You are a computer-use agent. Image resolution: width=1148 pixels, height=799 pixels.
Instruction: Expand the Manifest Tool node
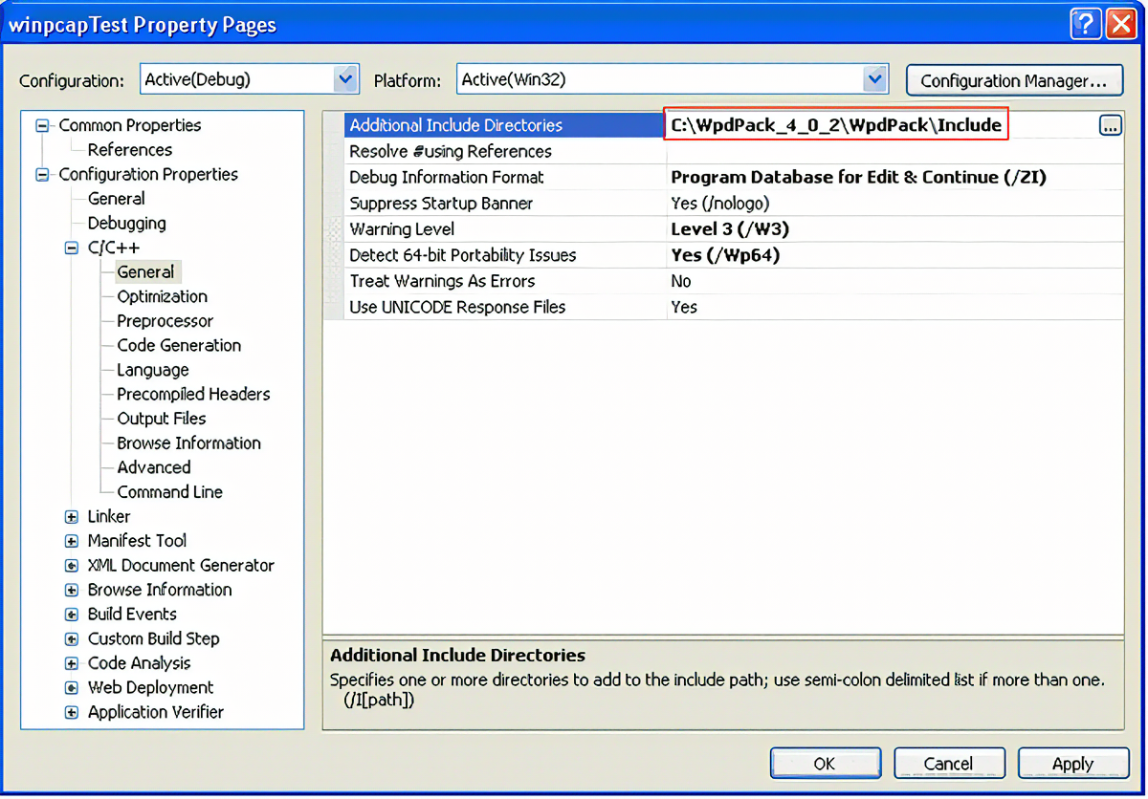click(72, 541)
